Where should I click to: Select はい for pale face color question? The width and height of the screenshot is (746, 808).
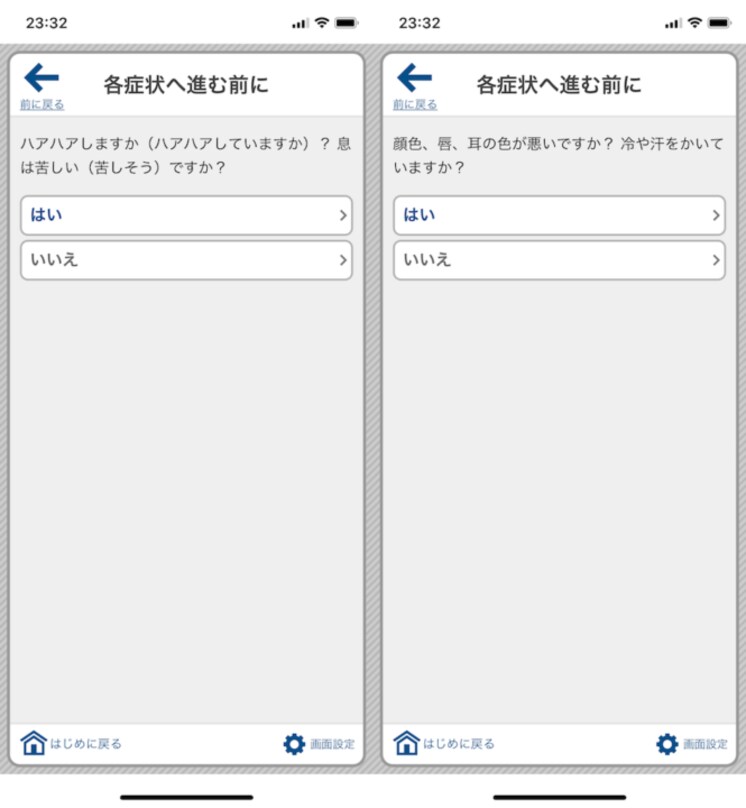tap(560, 215)
